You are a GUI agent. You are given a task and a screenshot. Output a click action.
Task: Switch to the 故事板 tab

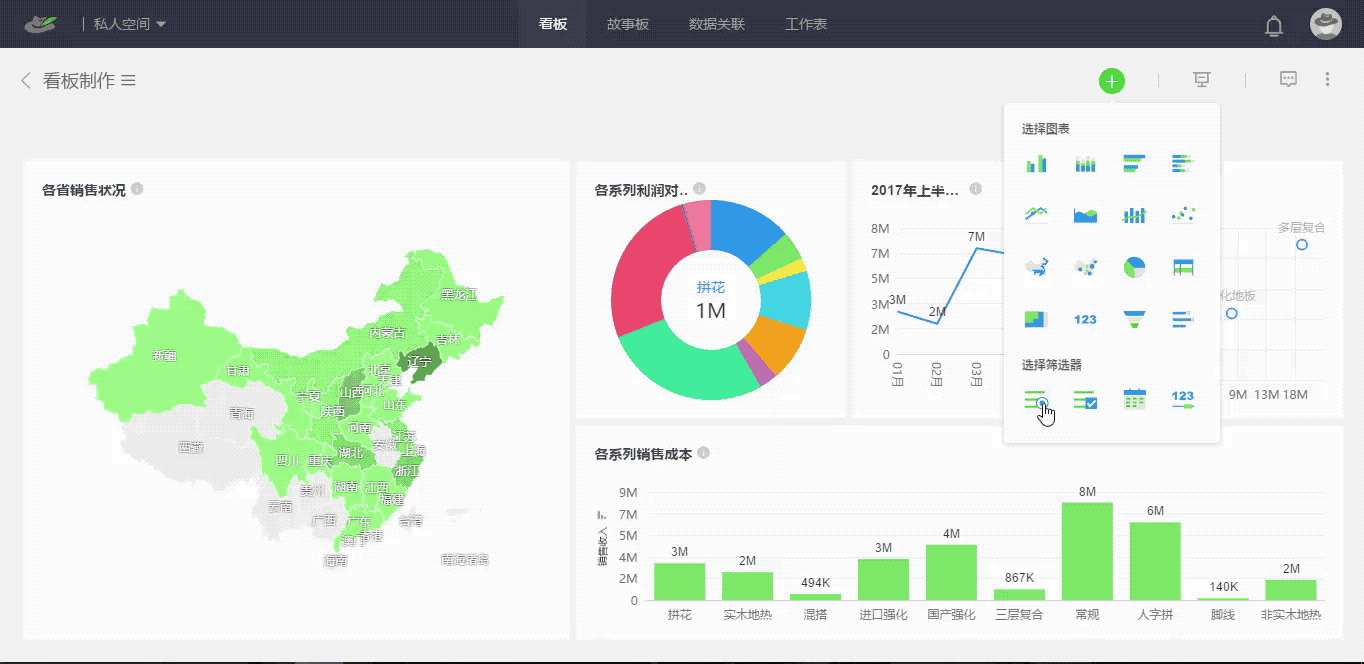[x=628, y=24]
